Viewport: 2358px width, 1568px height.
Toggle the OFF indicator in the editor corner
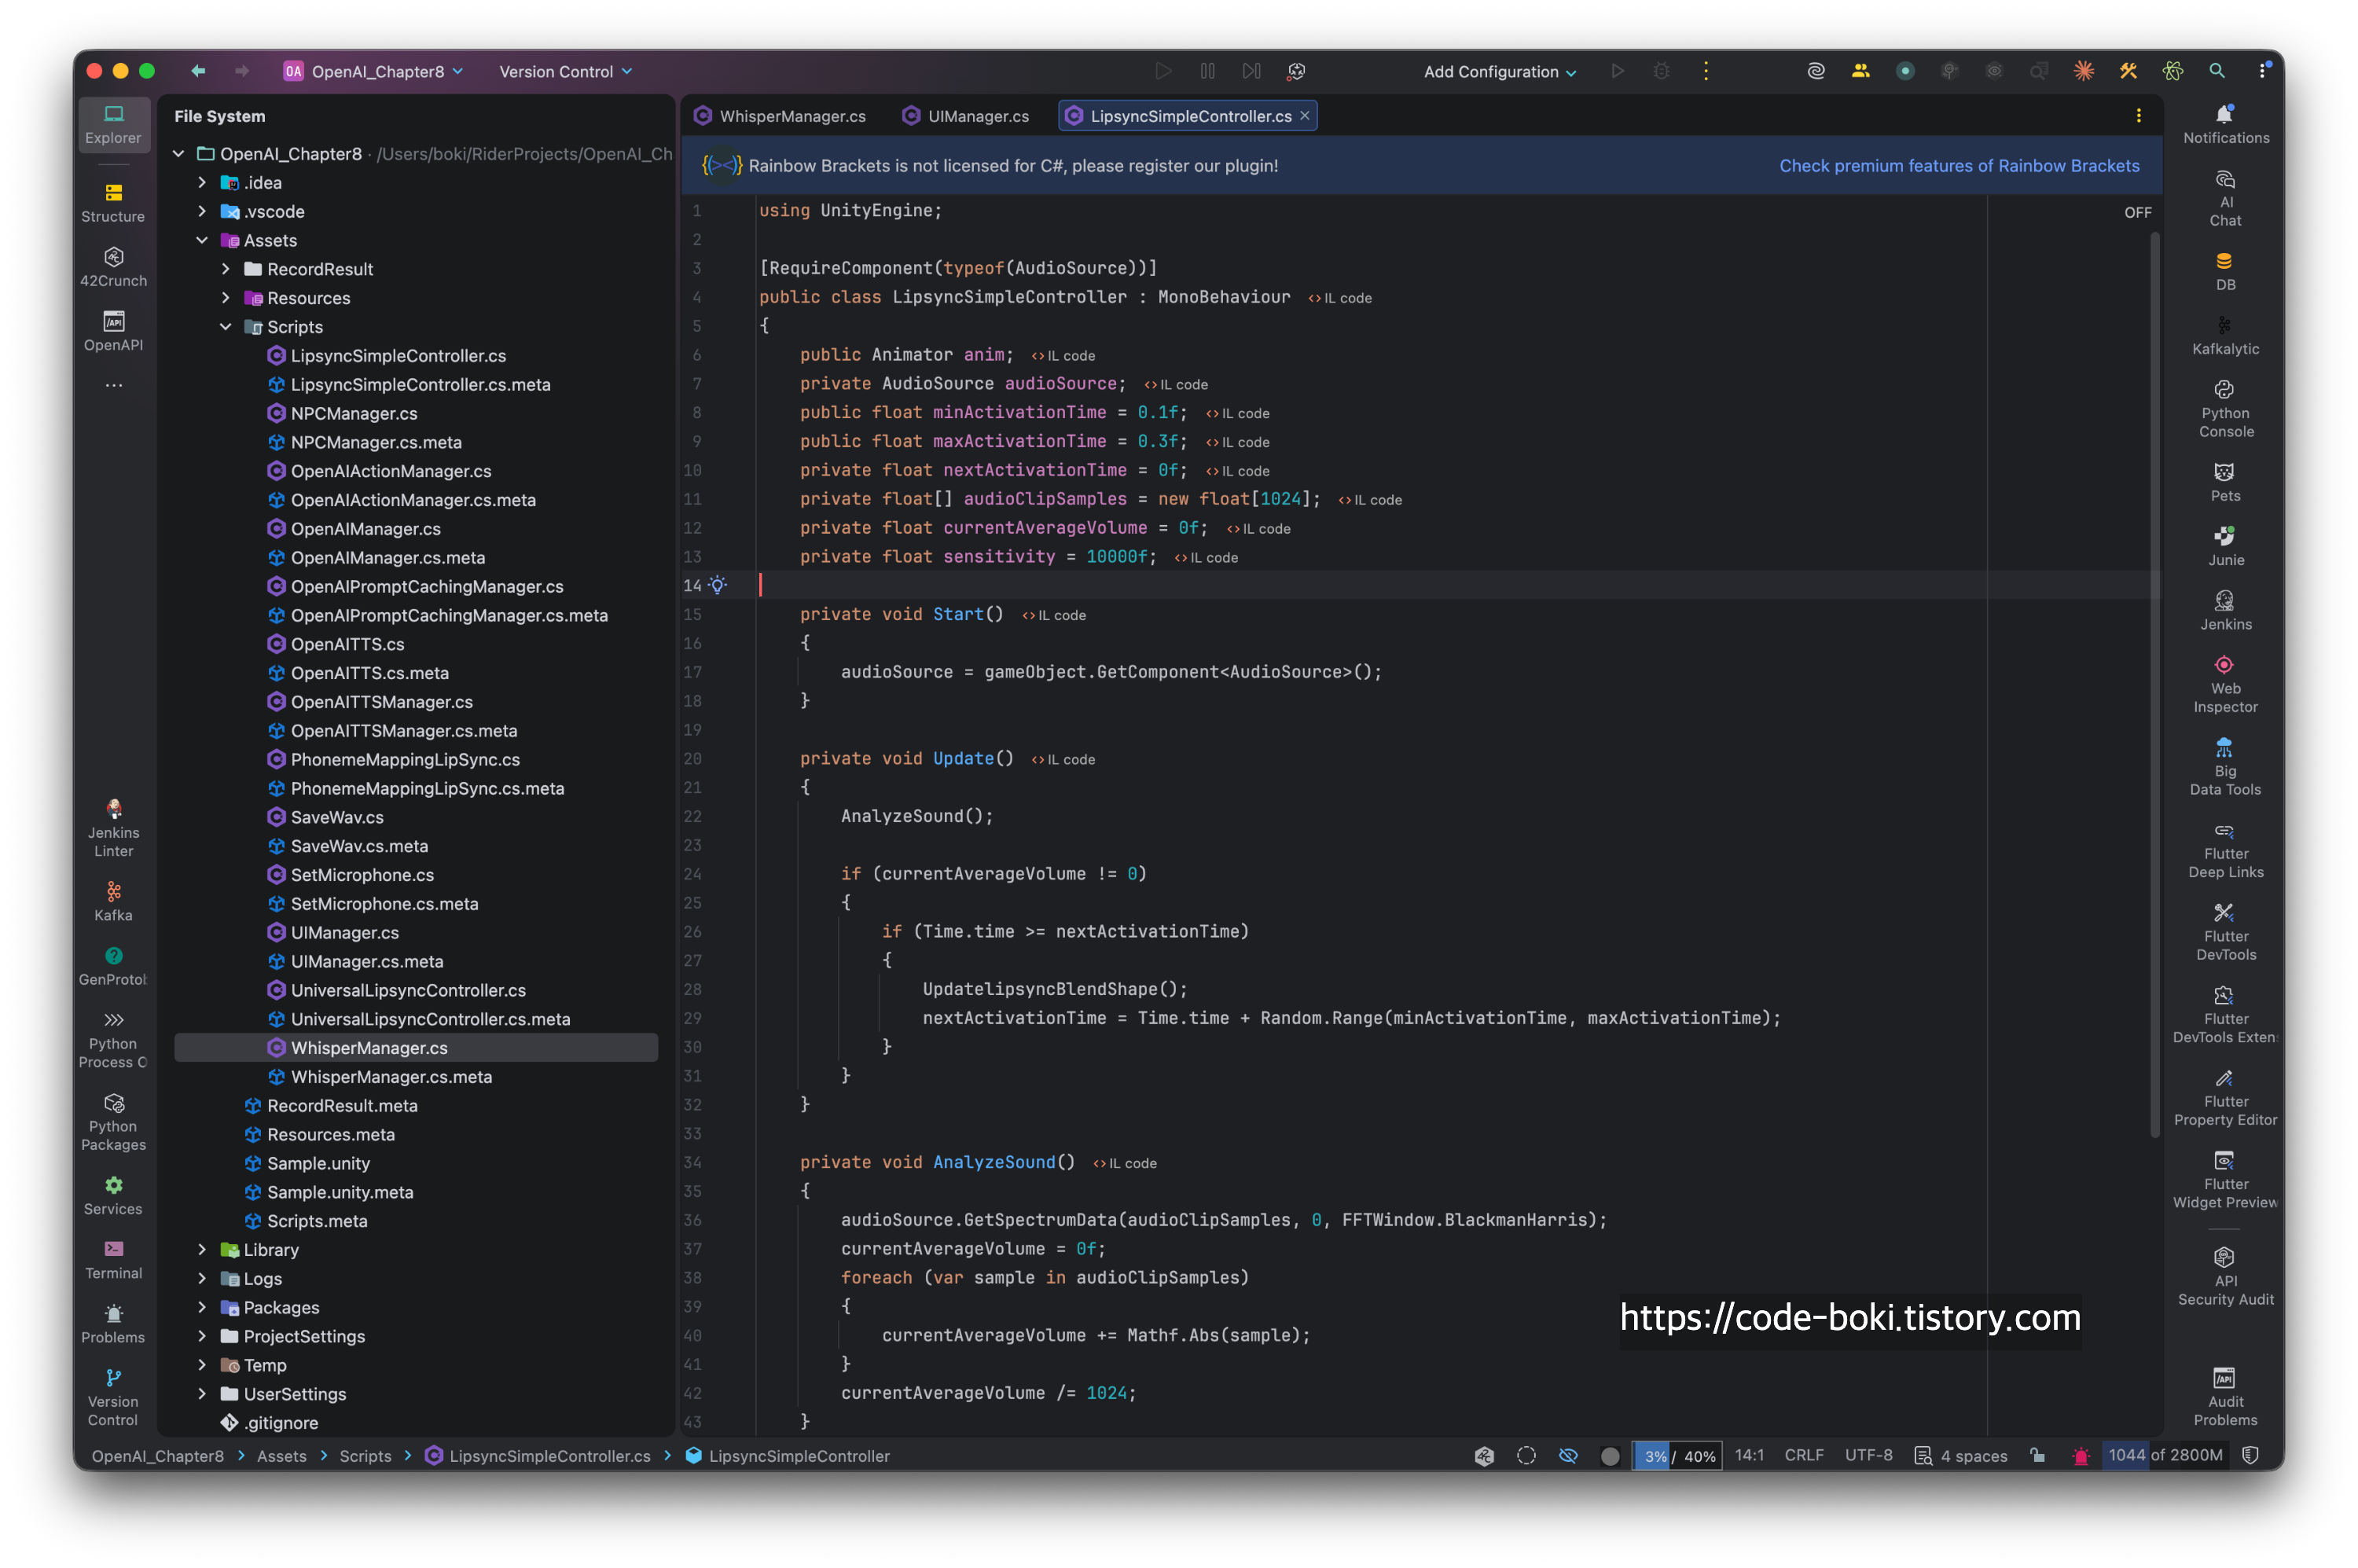click(2137, 213)
